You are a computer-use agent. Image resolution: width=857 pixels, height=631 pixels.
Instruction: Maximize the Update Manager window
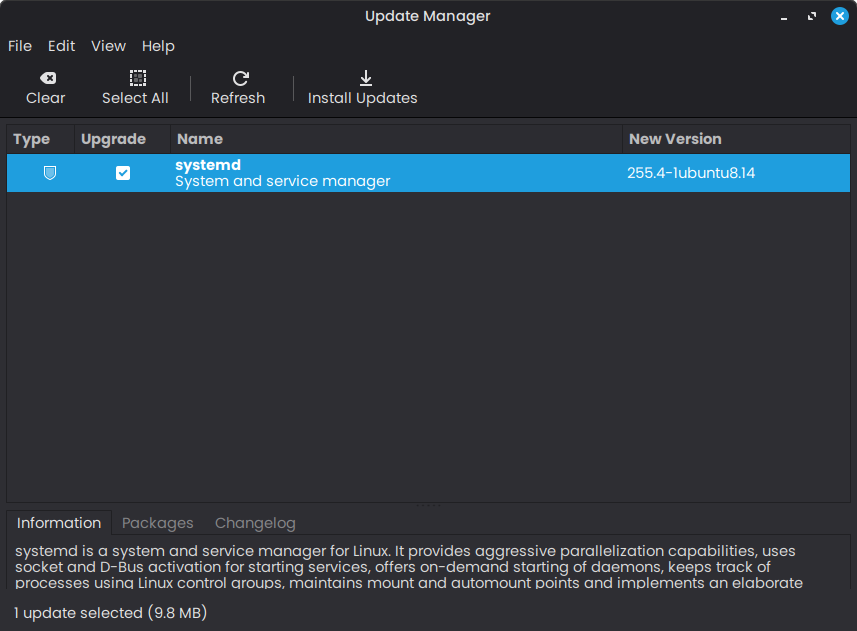pyautogui.click(x=813, y=16)
